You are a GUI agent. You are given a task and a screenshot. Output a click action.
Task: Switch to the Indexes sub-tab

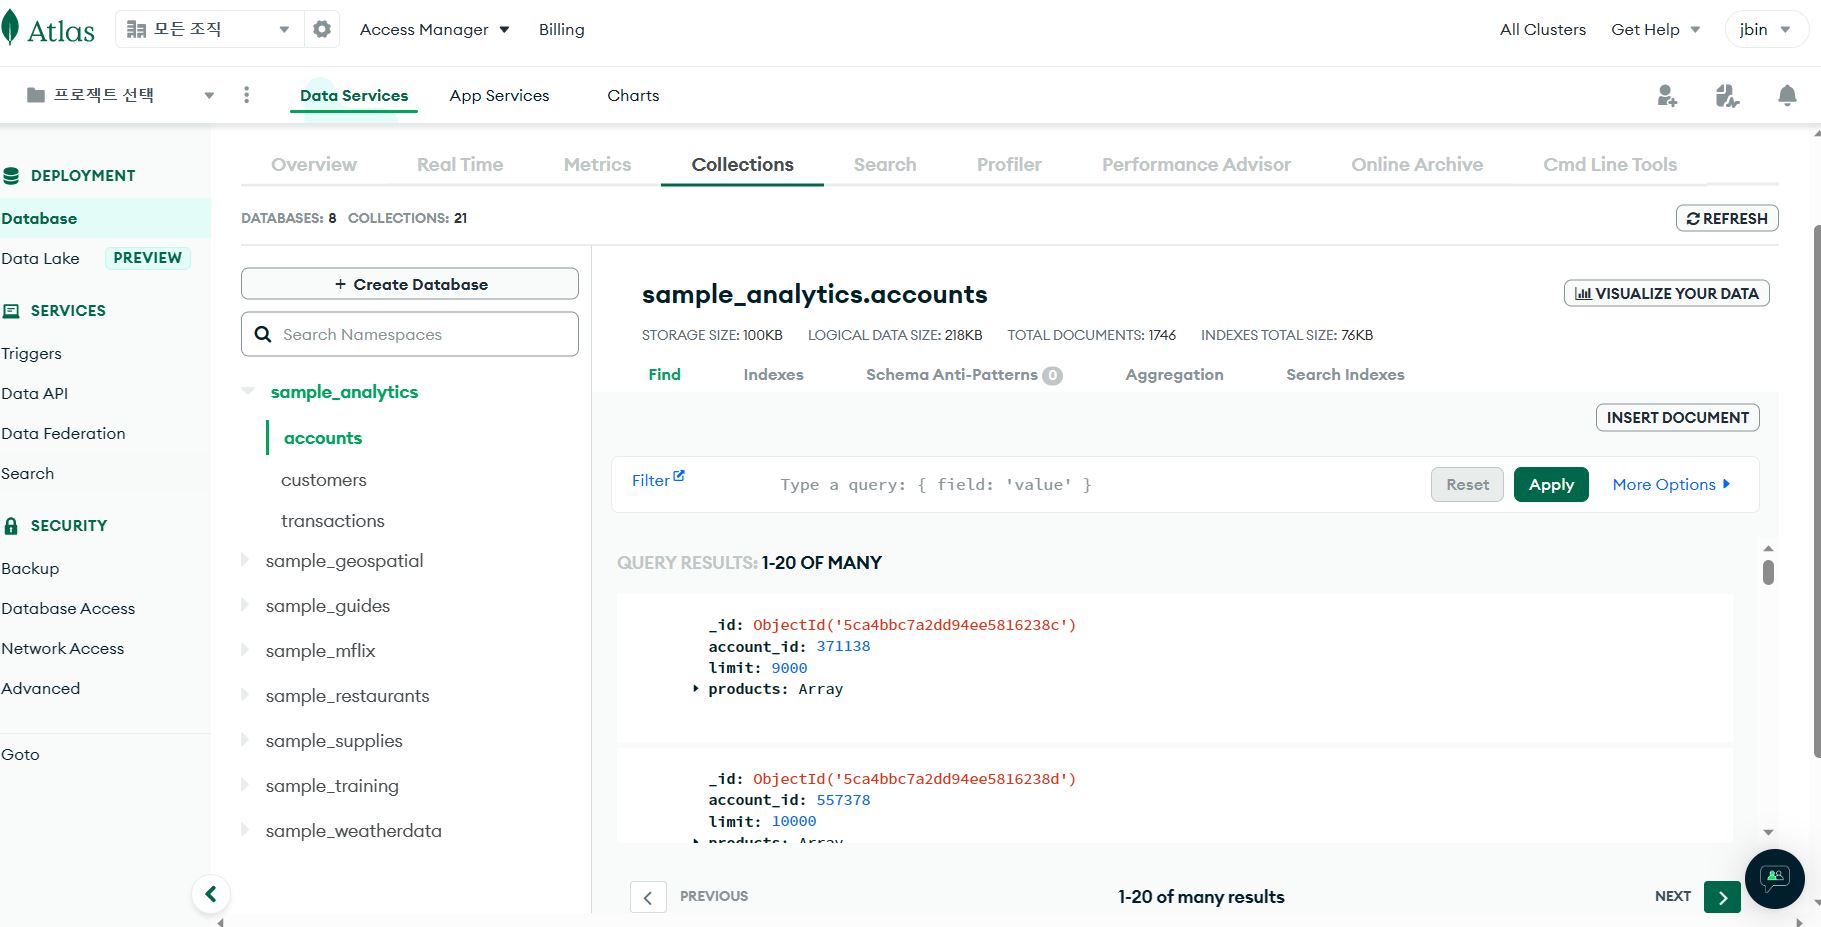coord(773,374)
